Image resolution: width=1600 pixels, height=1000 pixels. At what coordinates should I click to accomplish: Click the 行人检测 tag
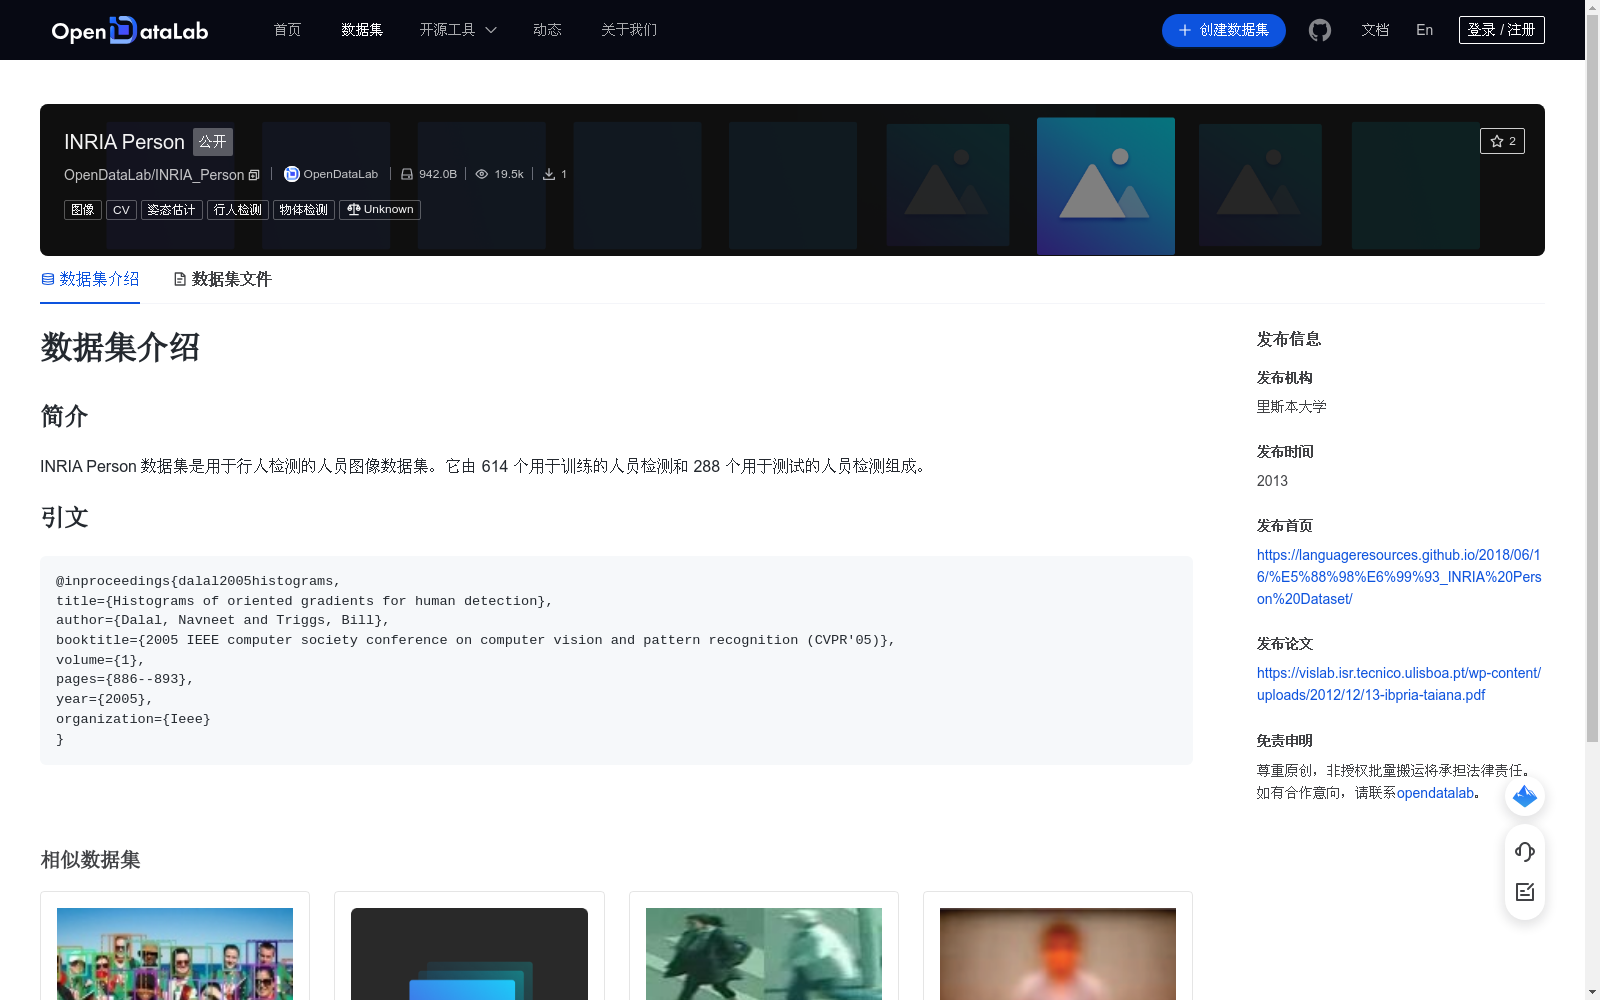[x=238, y=210]
